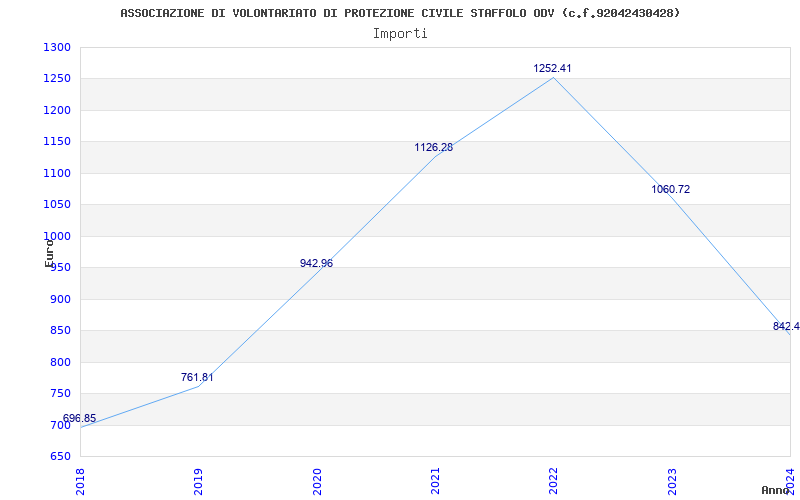Click the 1050 y-axis tick label

pos(57,205)
